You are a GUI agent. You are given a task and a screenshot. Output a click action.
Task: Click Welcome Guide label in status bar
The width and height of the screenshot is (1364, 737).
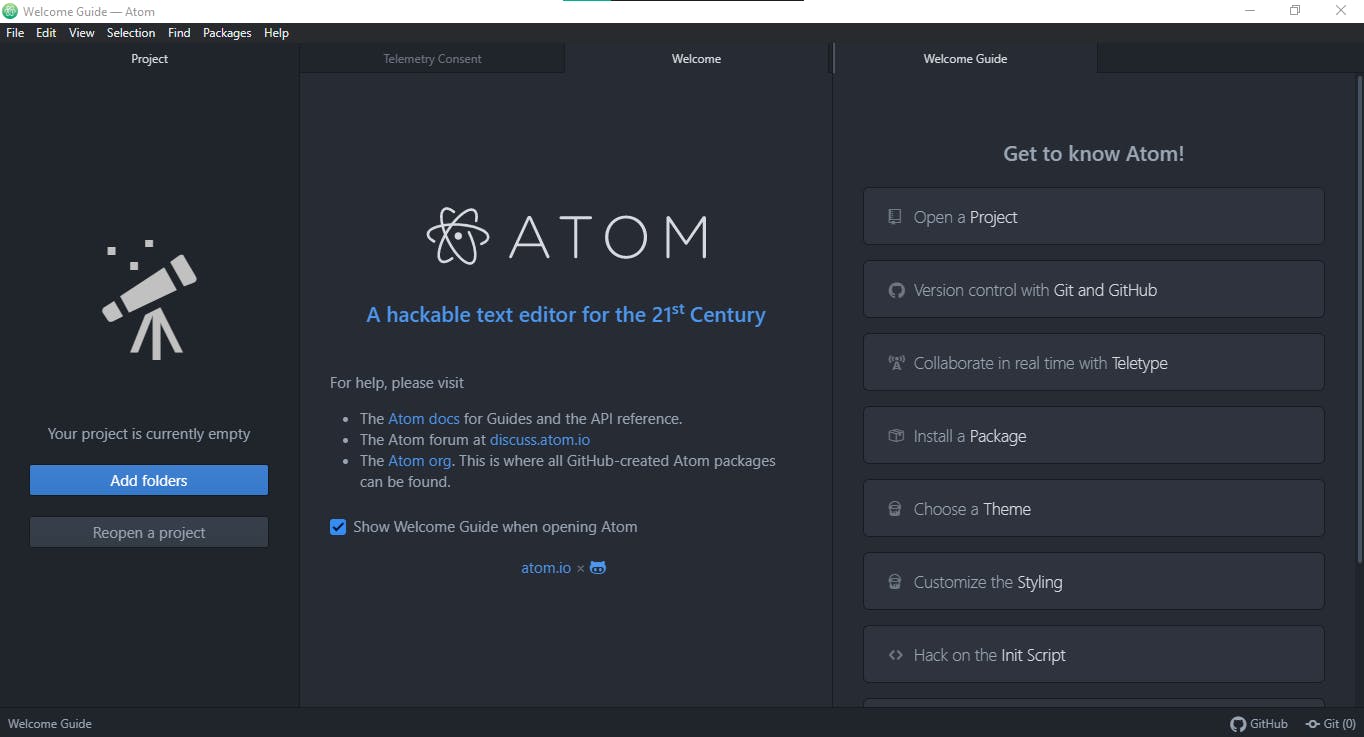click(50, 724)
